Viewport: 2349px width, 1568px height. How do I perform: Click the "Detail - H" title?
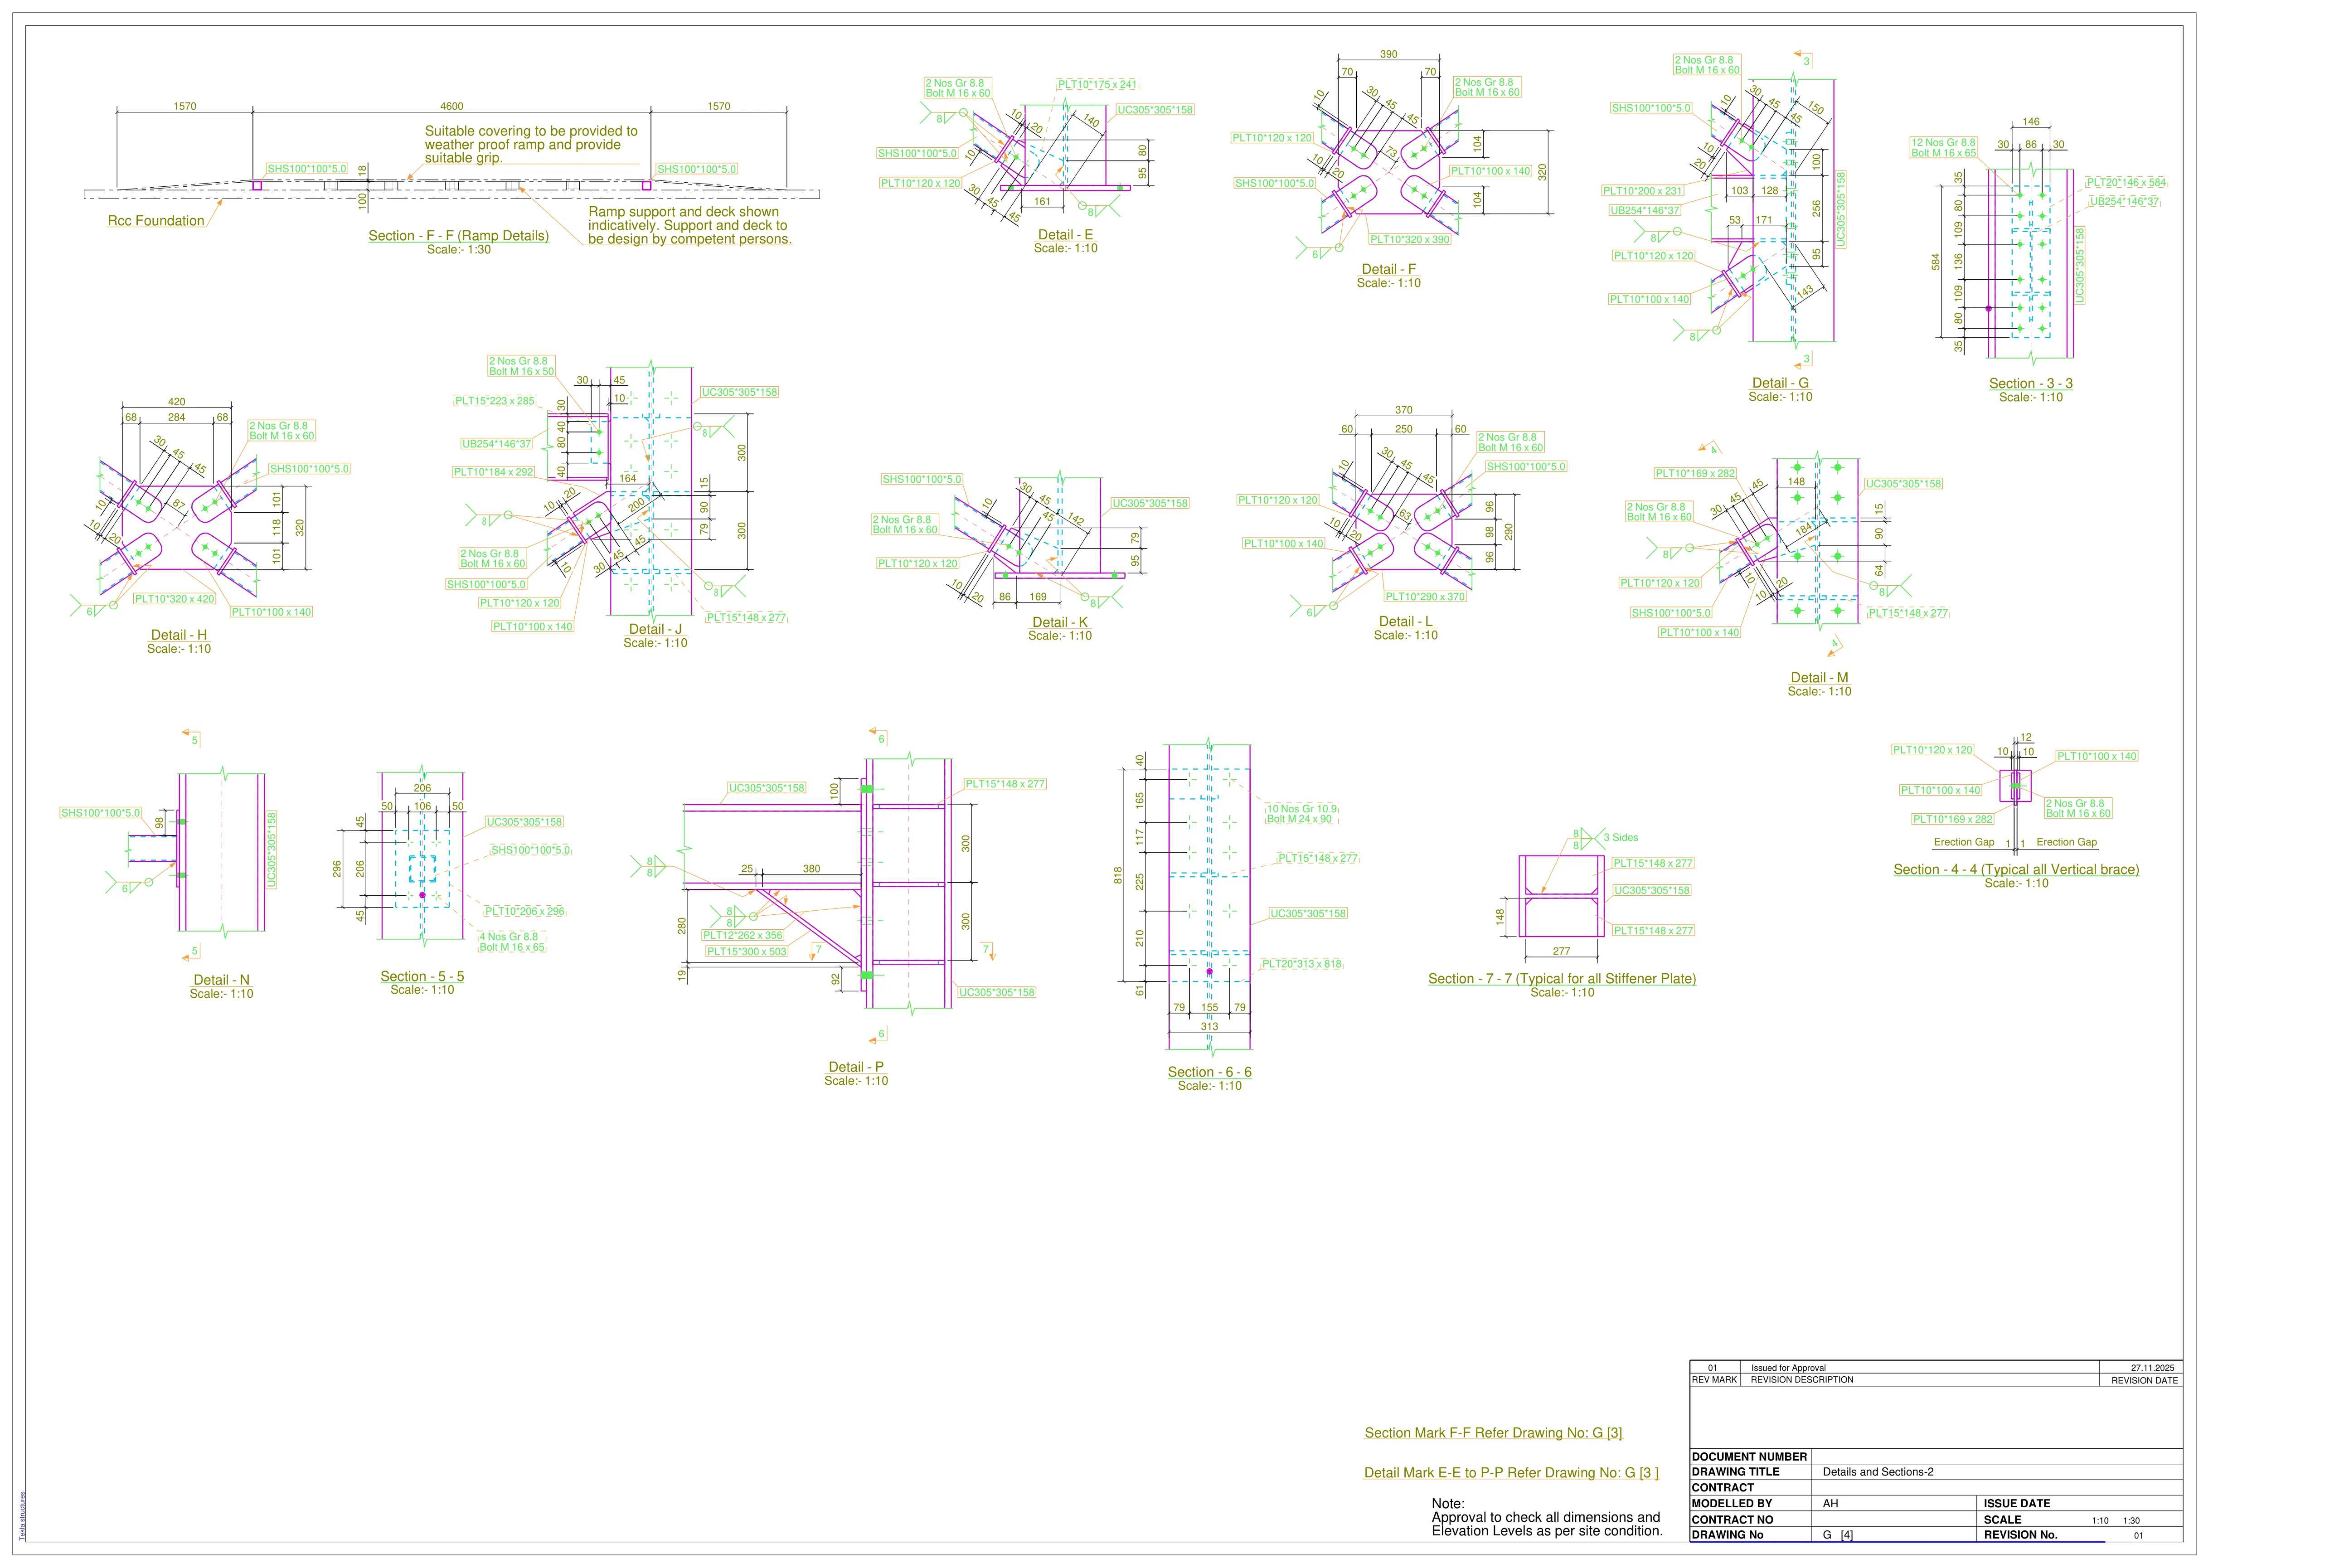click(179, 635)
